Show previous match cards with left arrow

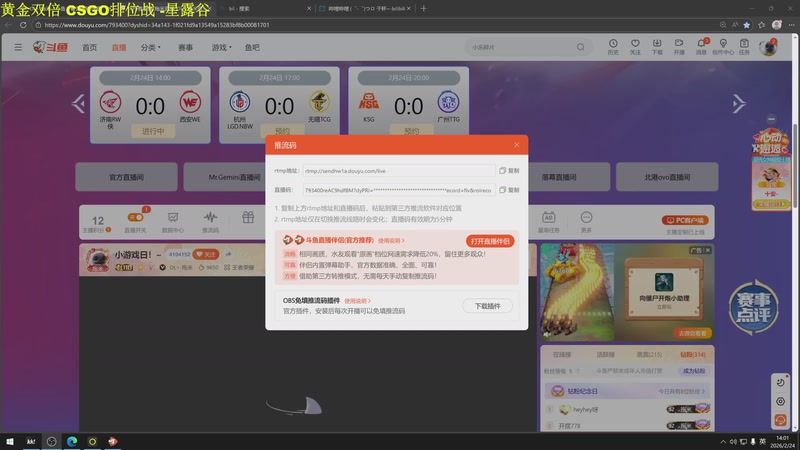click(x=79, y=104)
